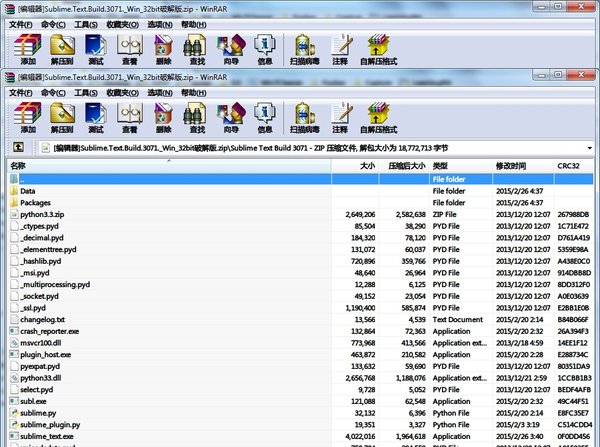This screenshot has width=600, height=447.
Task: Select crash_reporter.exe file
Action: [x=301, y=331]
